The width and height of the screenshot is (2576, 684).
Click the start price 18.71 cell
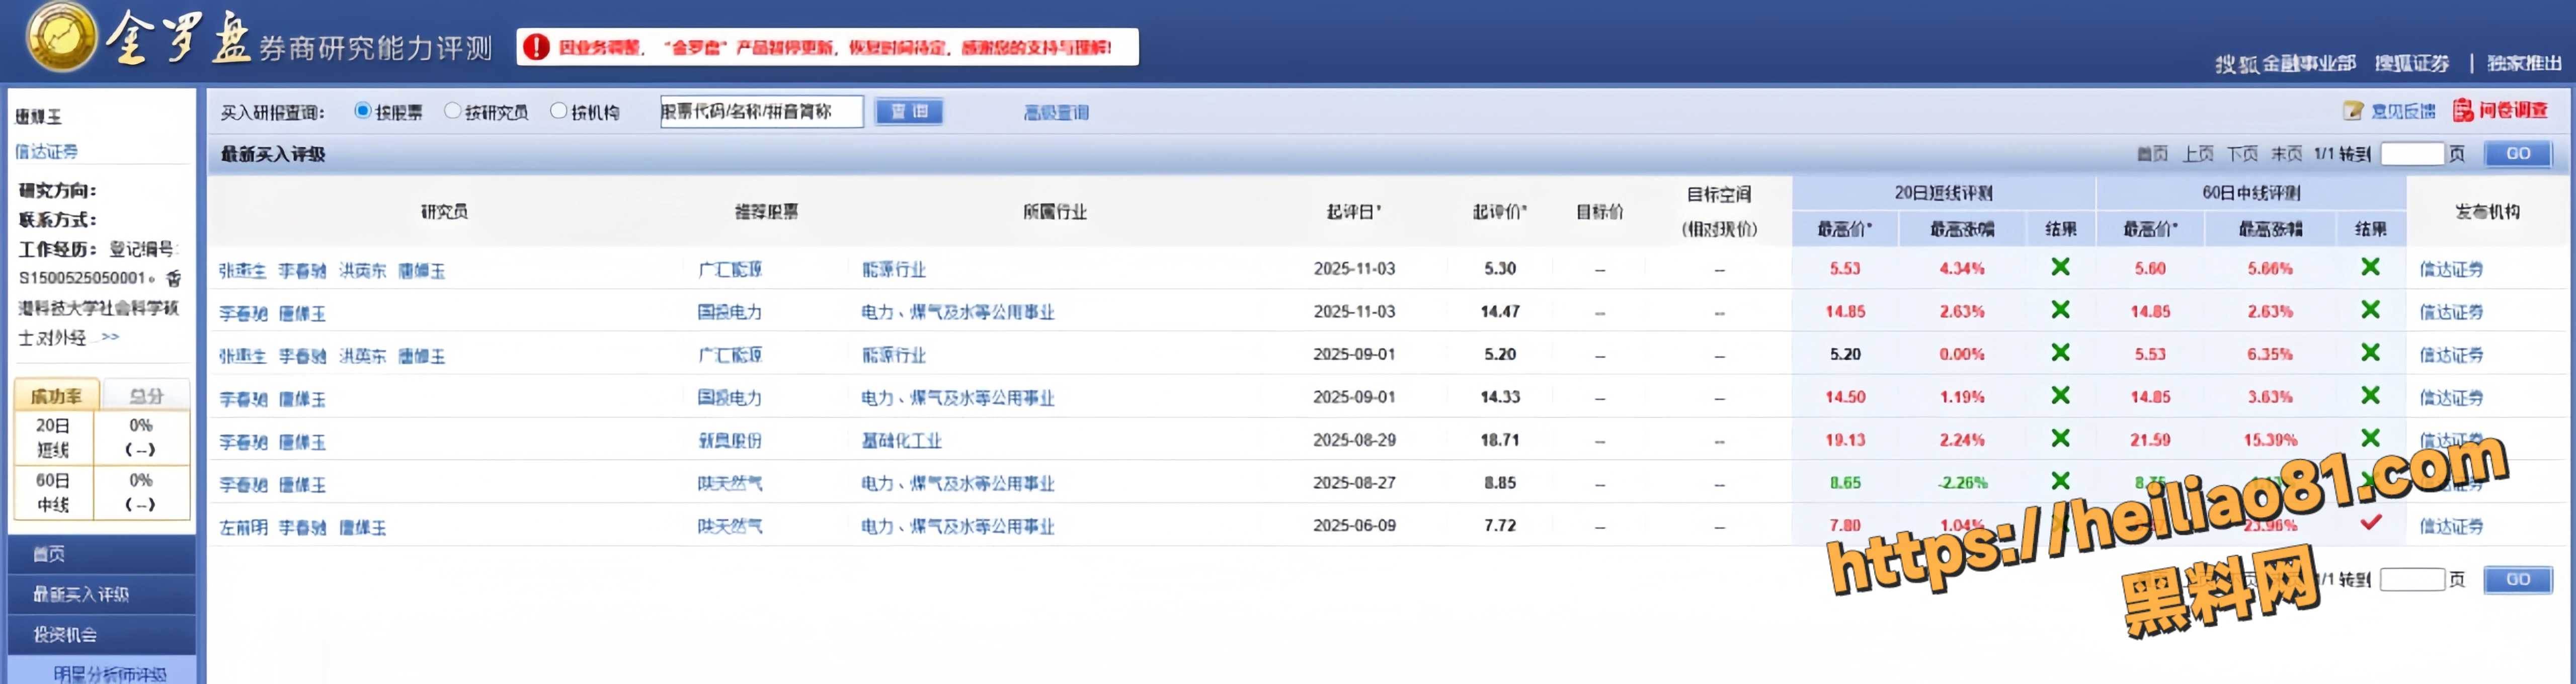[1499, 440]
